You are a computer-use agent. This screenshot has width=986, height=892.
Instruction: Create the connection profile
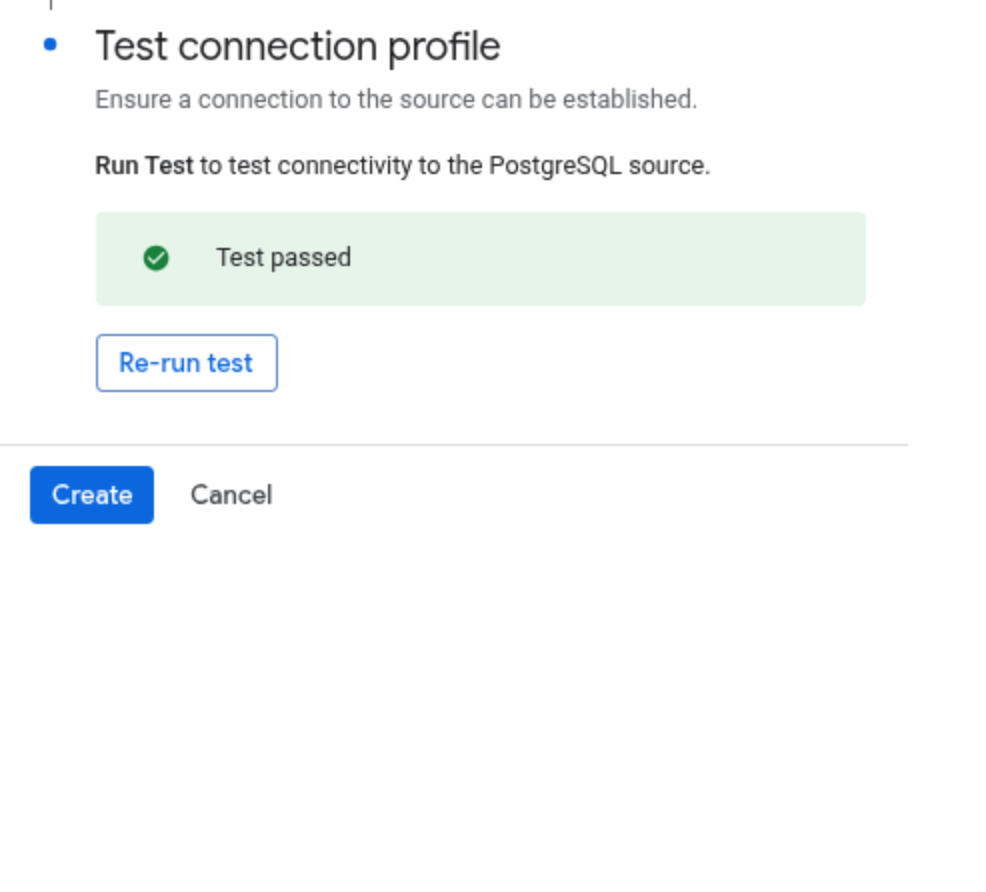92,495
